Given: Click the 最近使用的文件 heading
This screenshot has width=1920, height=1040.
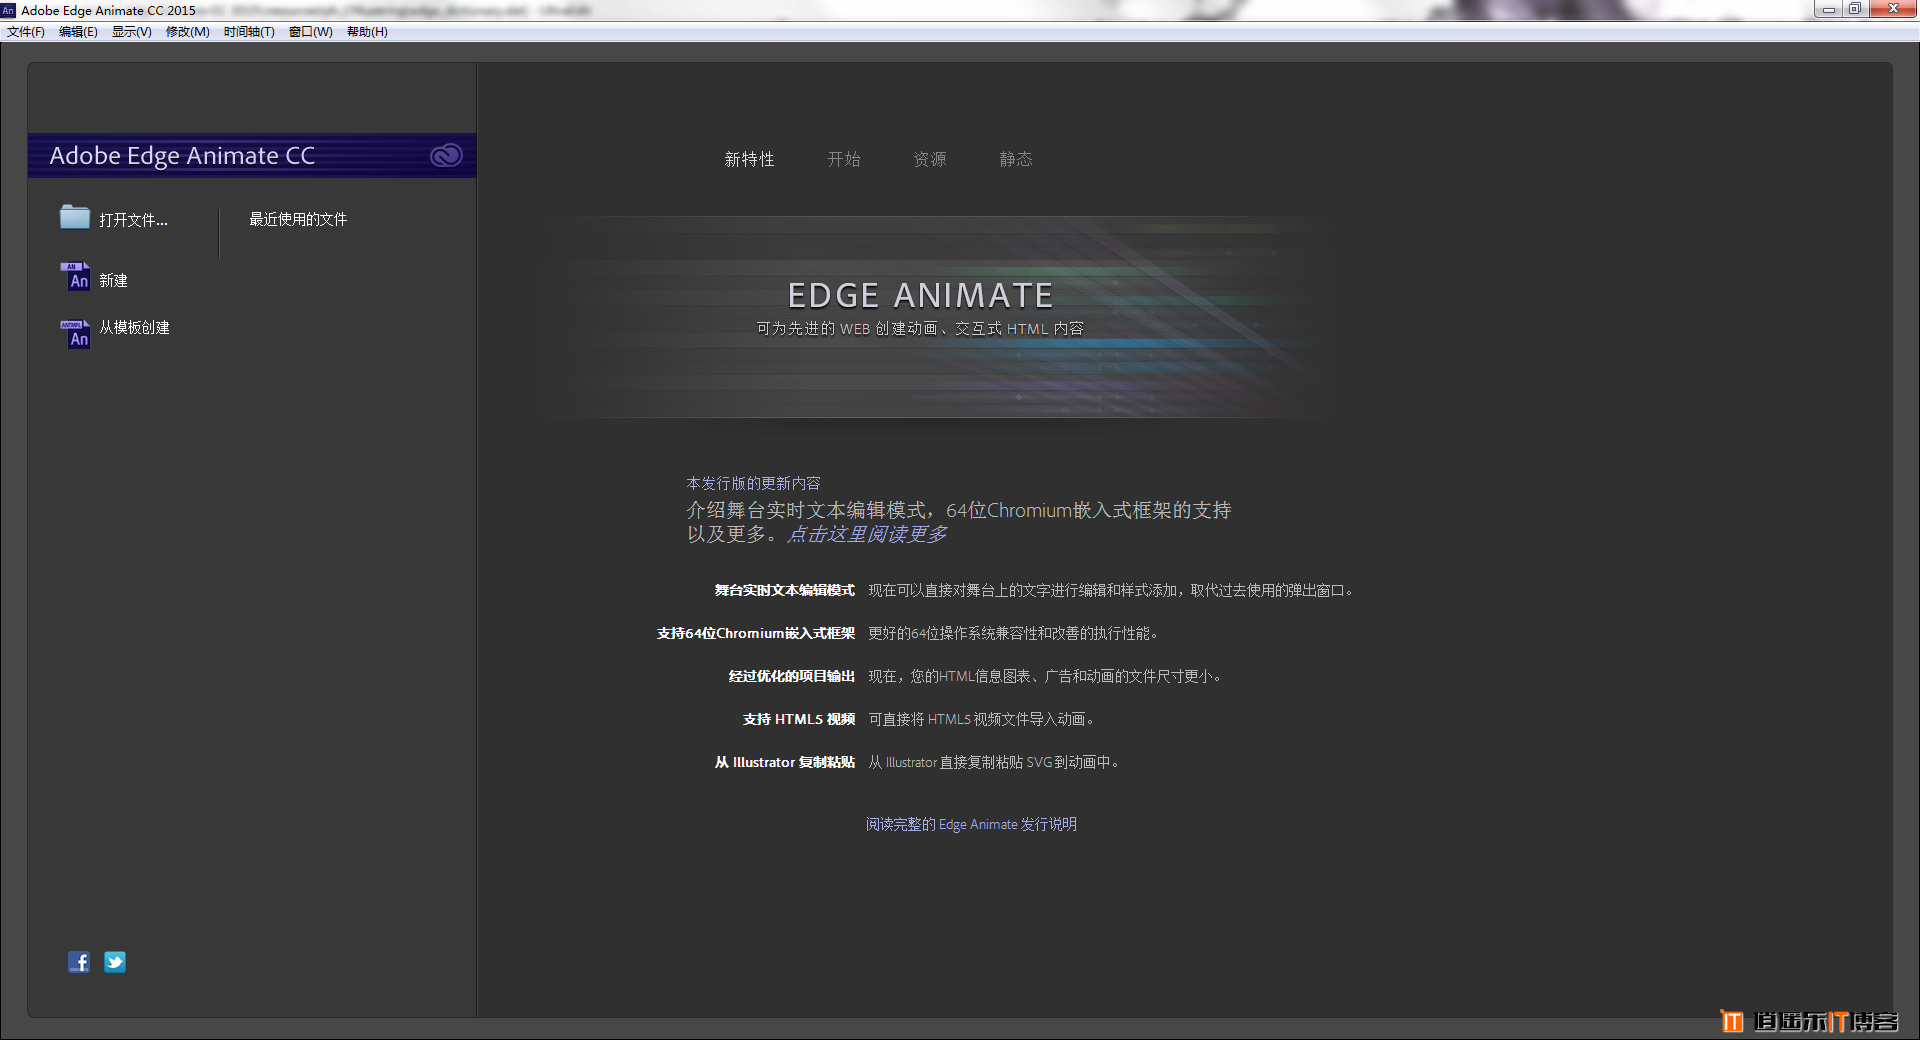Looking at the screenshot, I should point(298,219).
